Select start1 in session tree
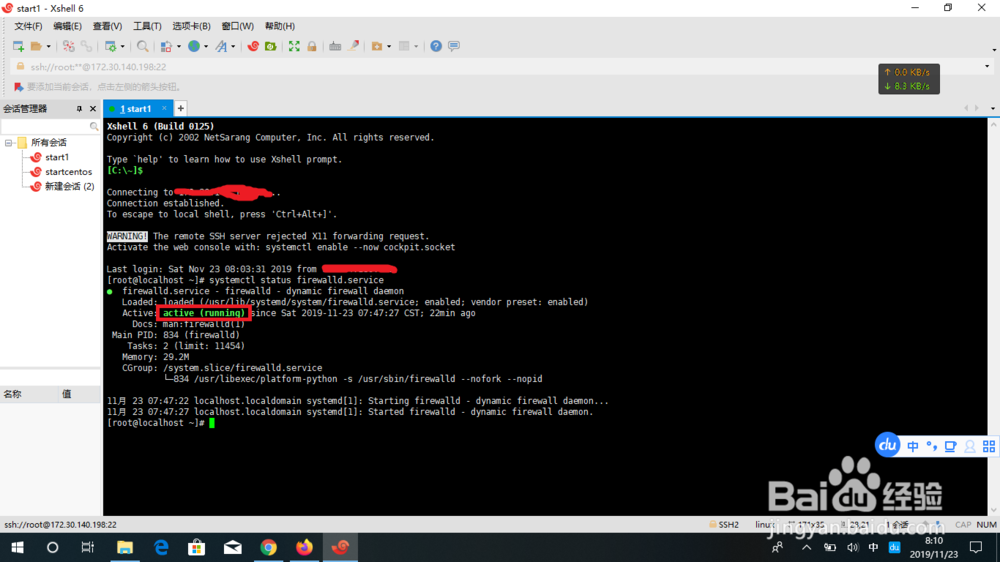Screen dimensions: 1000x562 coord(57,157)
